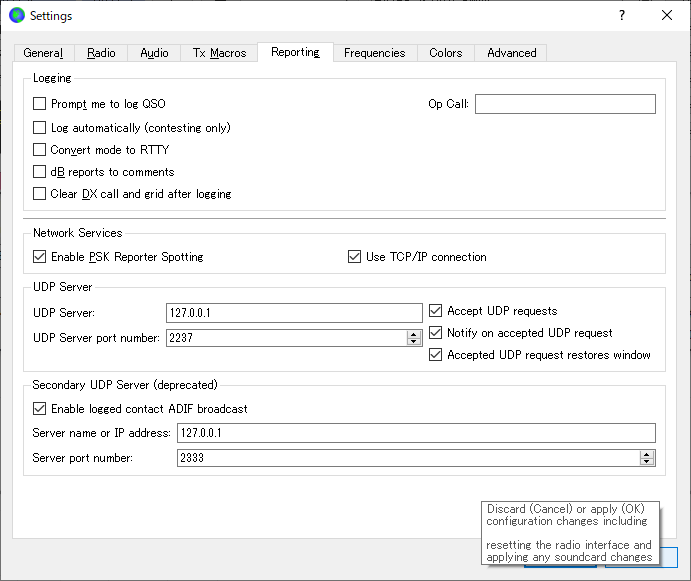Viewport: 691px width, 581px height.
Task: Select the Reporting tab
Action: coord(295,52)
